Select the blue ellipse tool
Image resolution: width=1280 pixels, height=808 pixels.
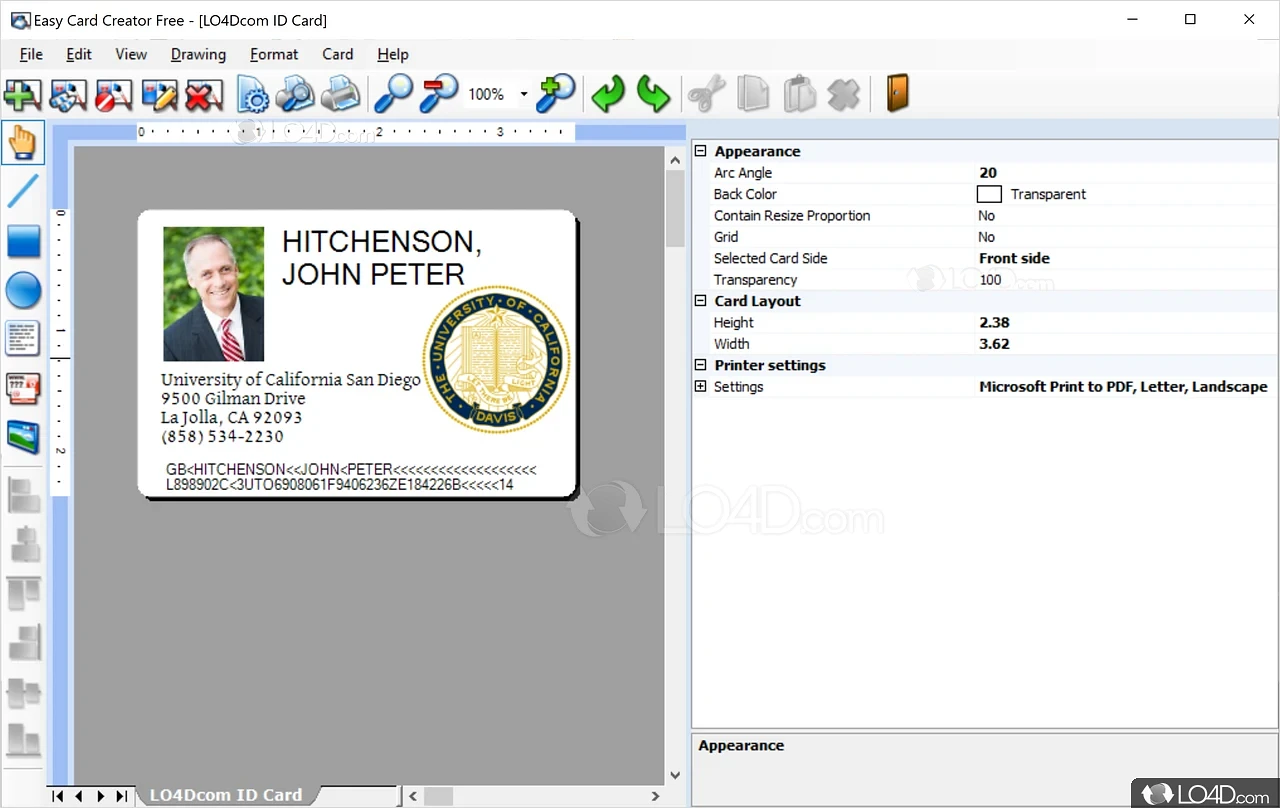(23, 291)
